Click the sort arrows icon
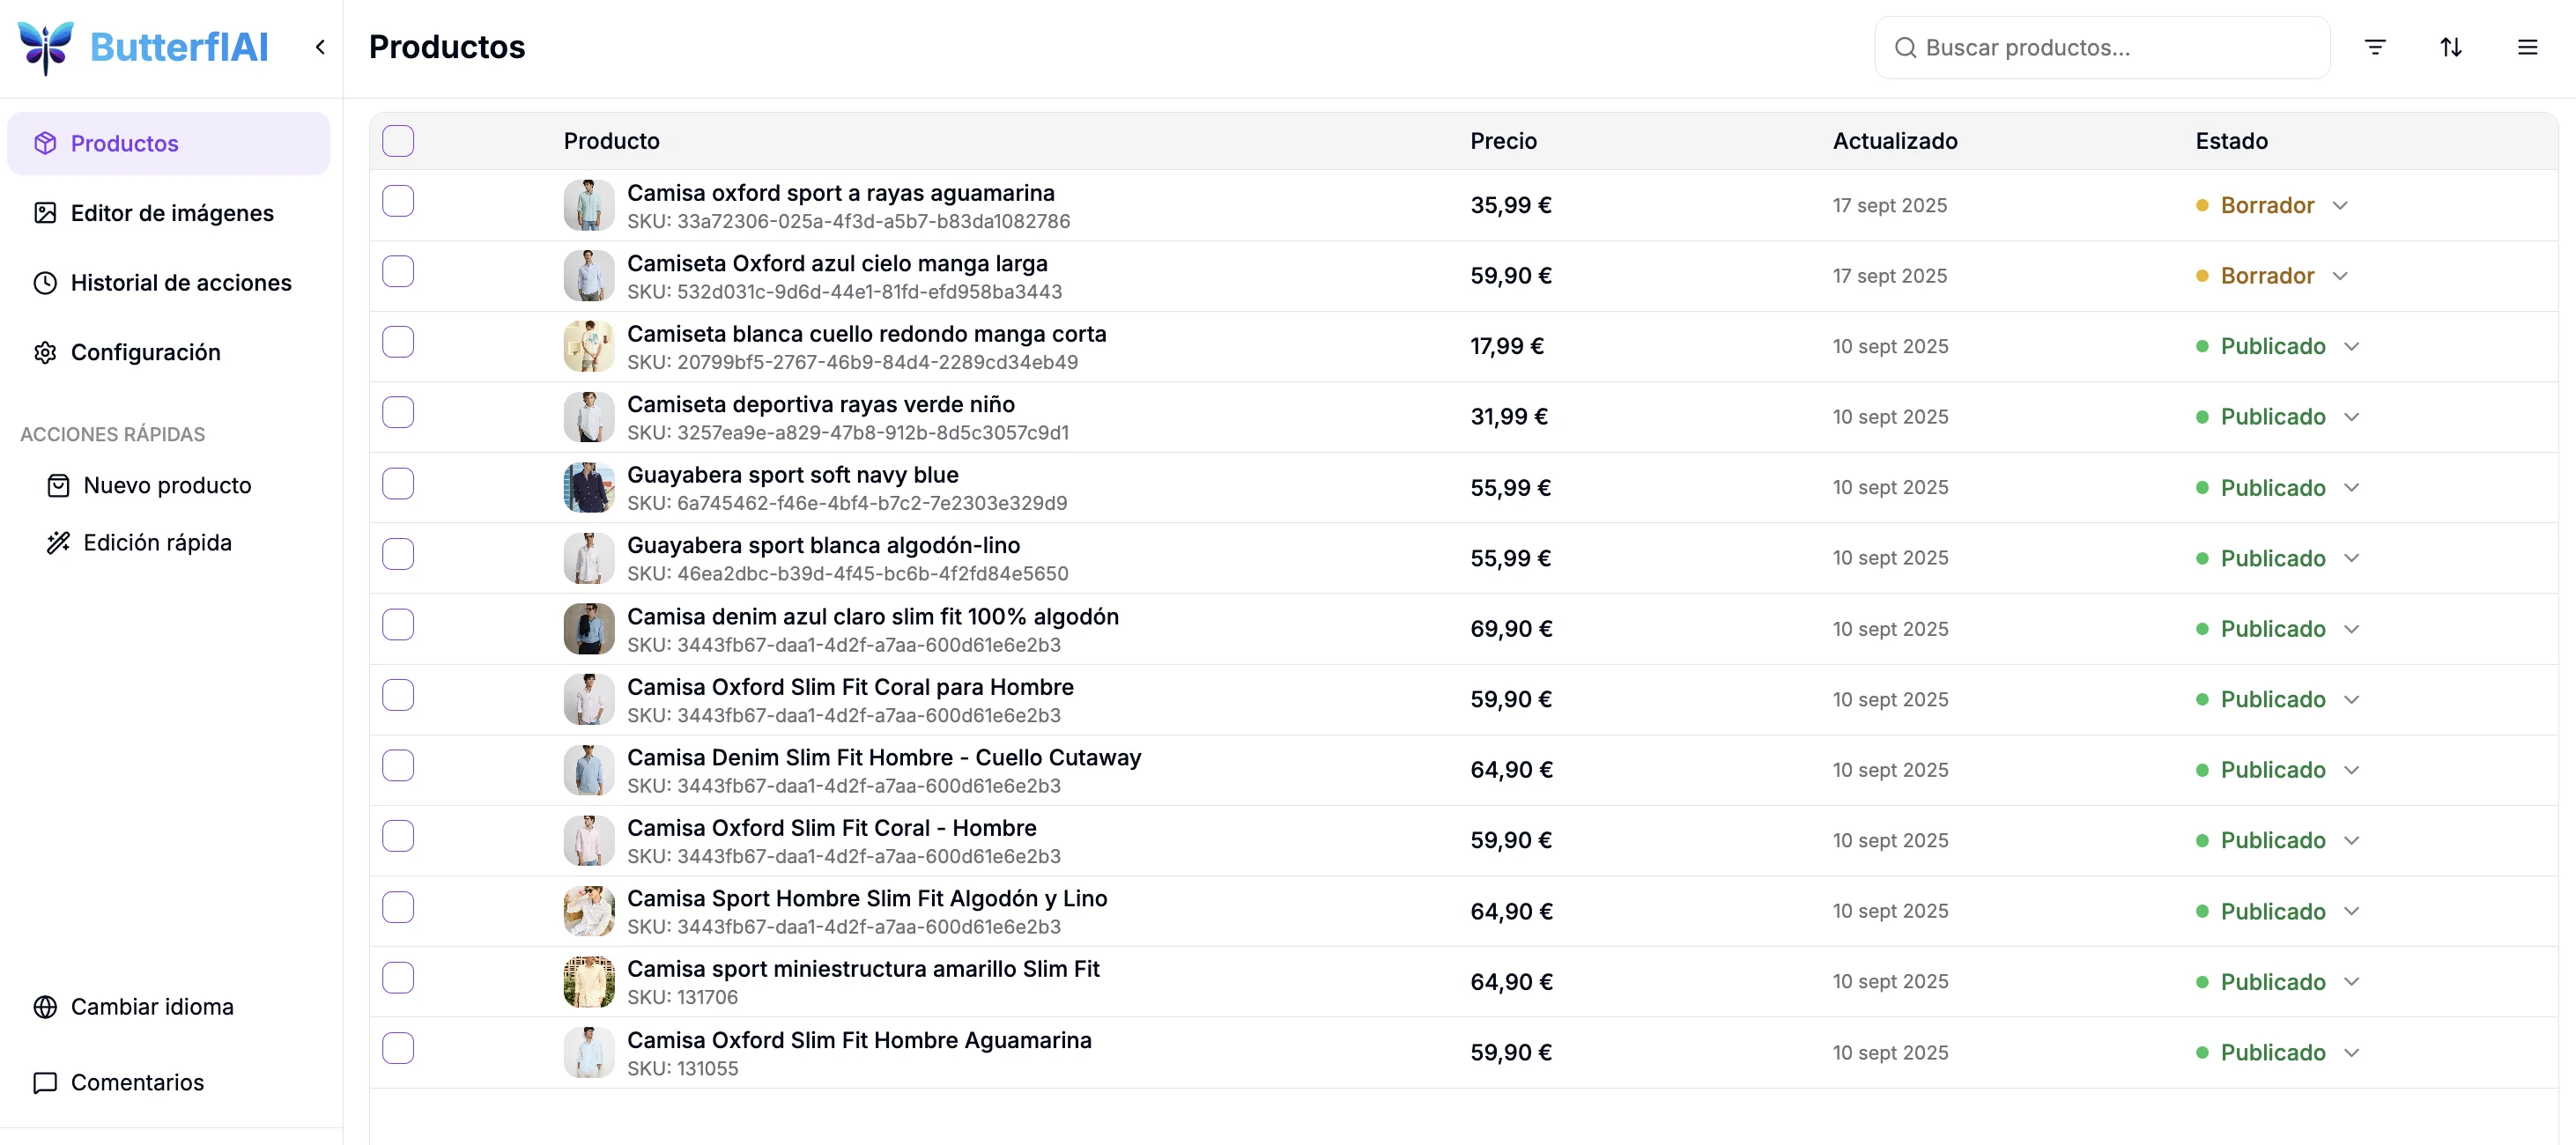Image resolution: width=2576 pixels, height=1145 pixels. 2451,47
